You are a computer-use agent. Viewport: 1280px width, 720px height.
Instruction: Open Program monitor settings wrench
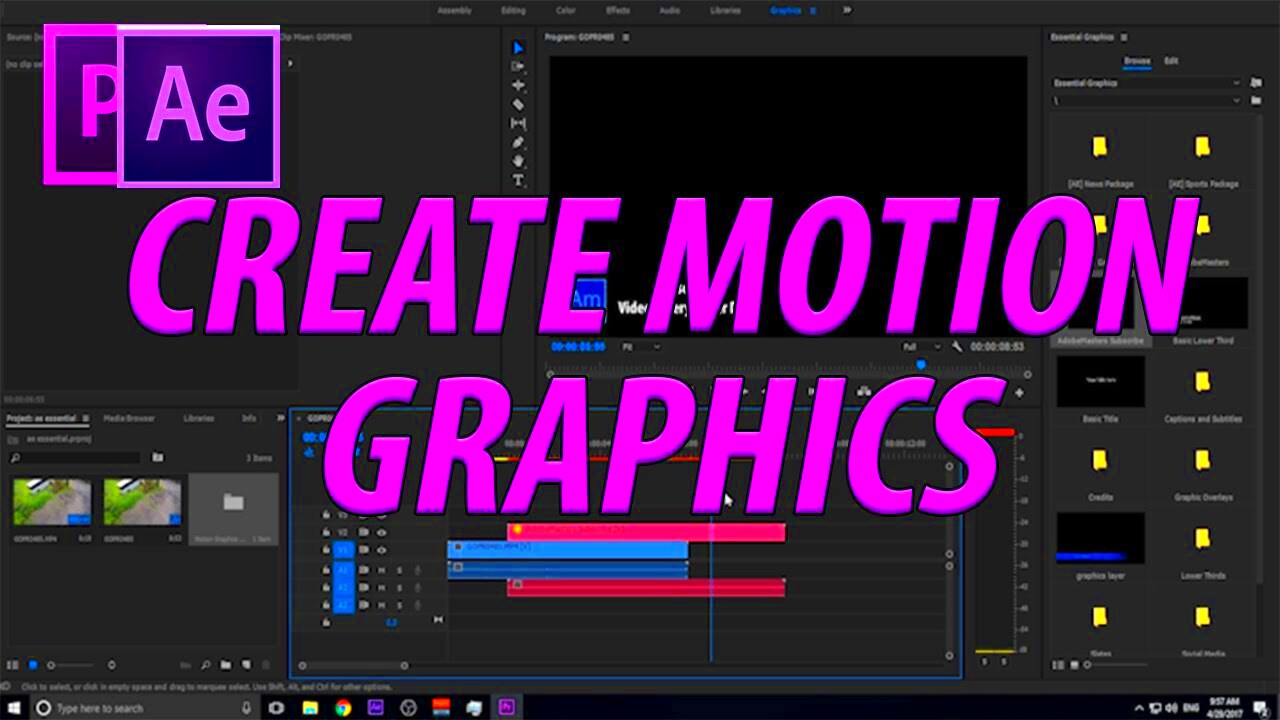957,347
